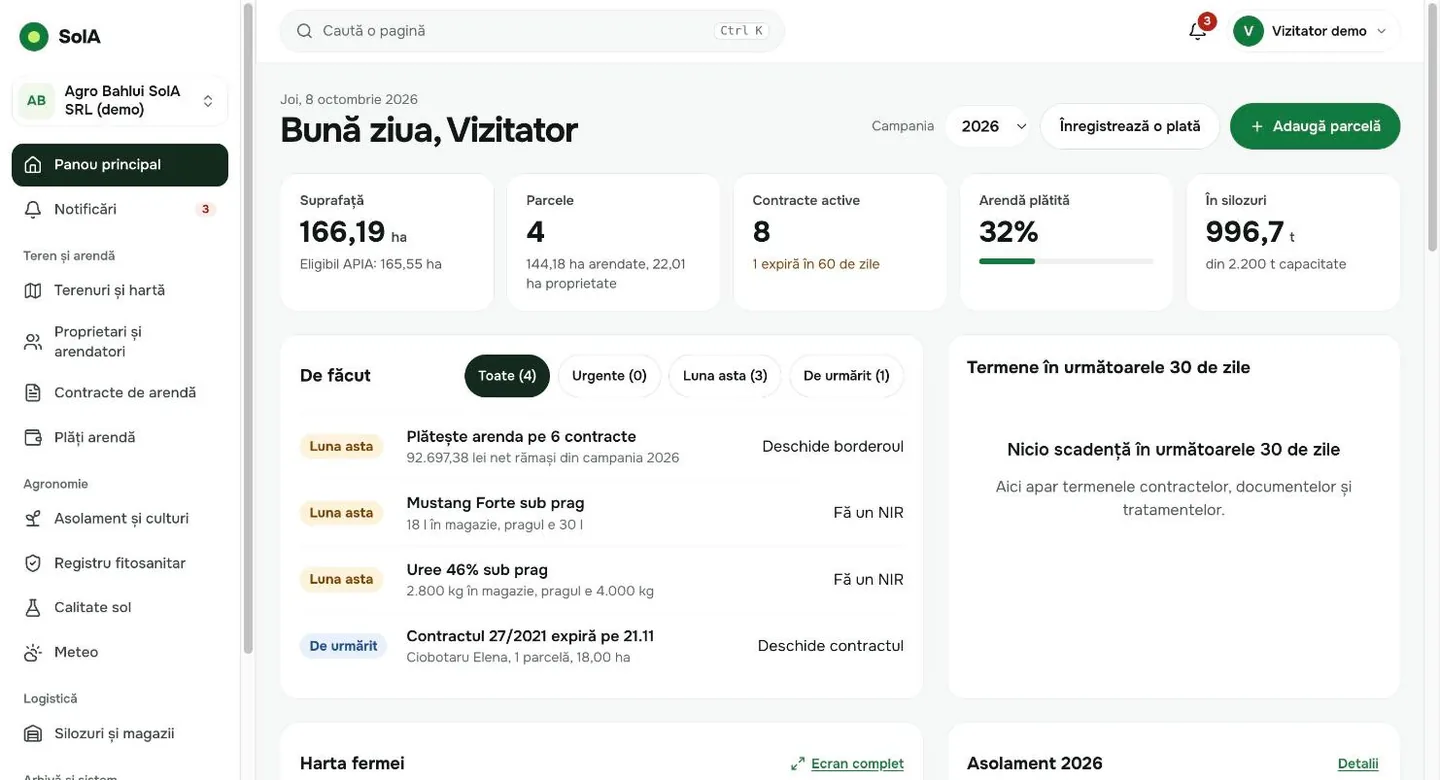The width and height of the screenshot is (1440, 780).
Task: Click the Silozuri și magazii warehouse icon
Action: coord(33,734)
